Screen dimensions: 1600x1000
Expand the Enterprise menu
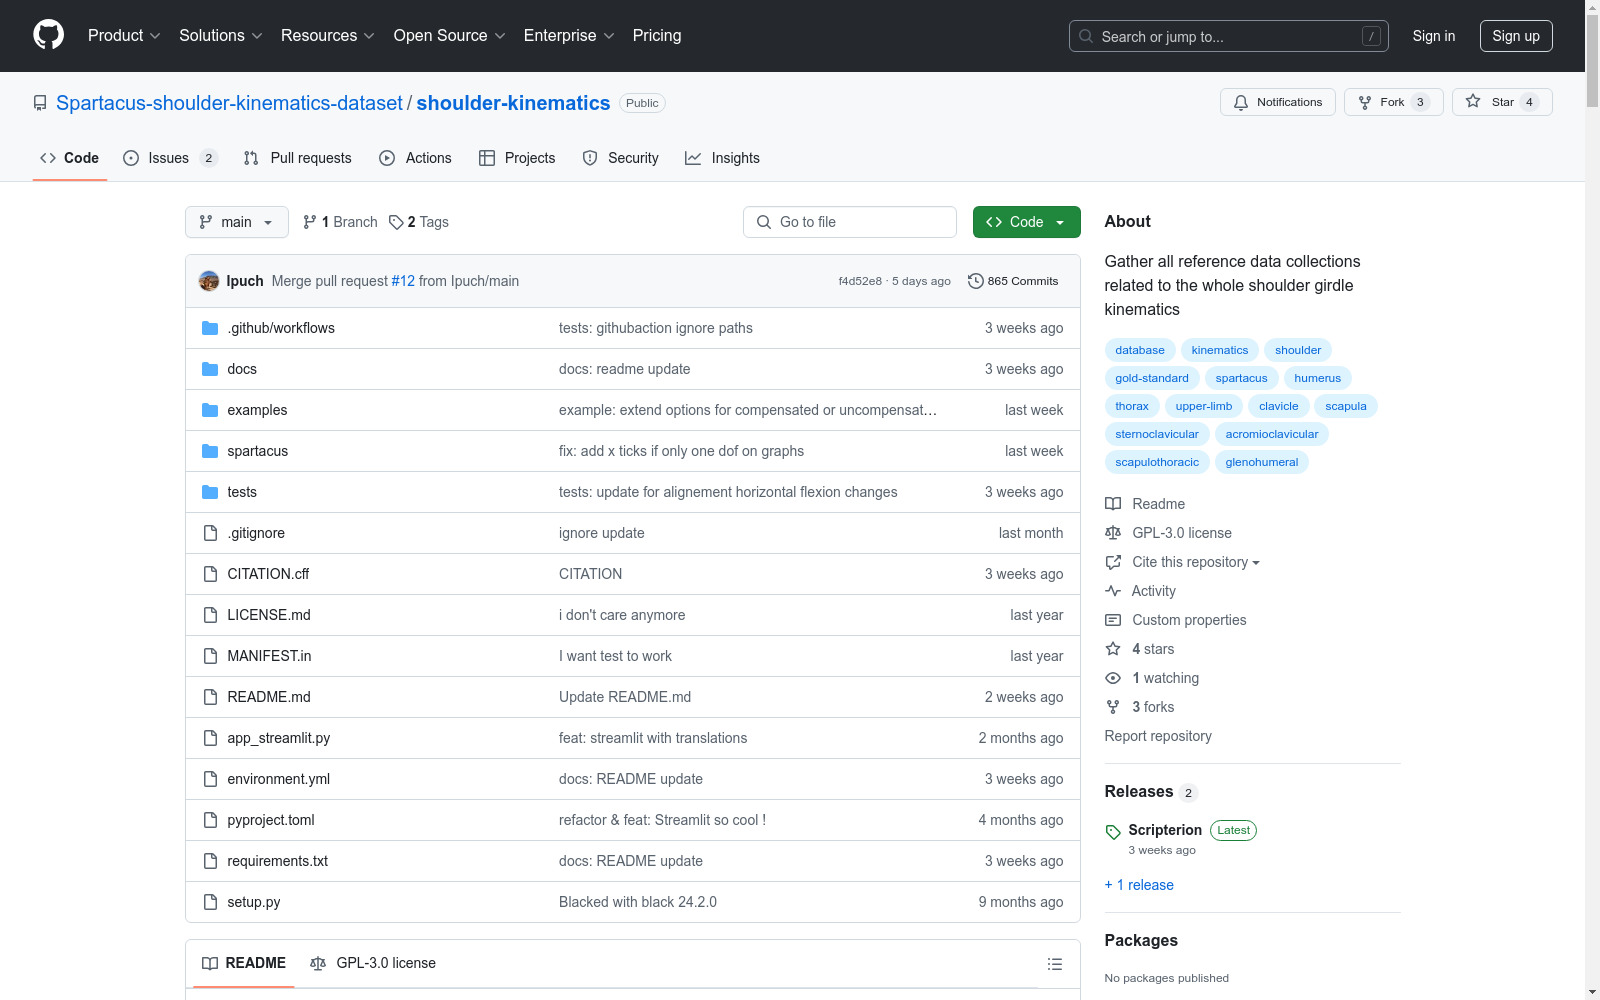point(569,35)
